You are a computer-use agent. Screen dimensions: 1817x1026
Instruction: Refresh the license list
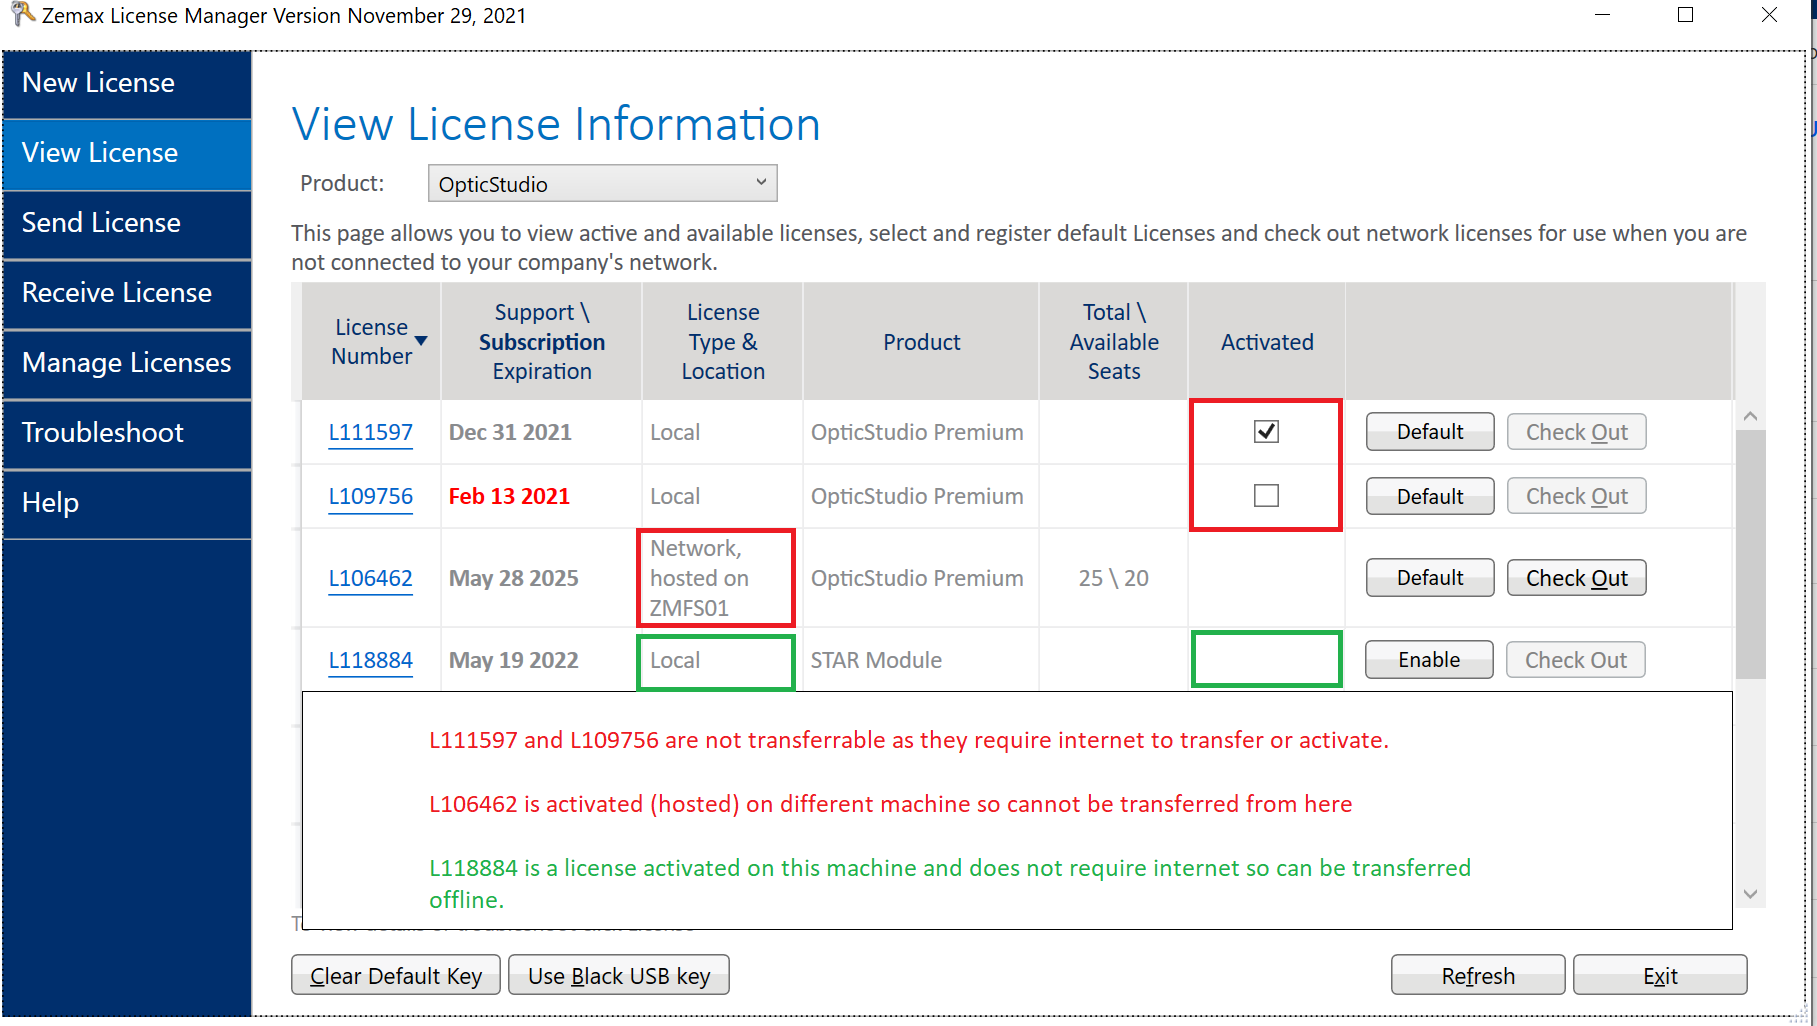[x=1478, y=975]
